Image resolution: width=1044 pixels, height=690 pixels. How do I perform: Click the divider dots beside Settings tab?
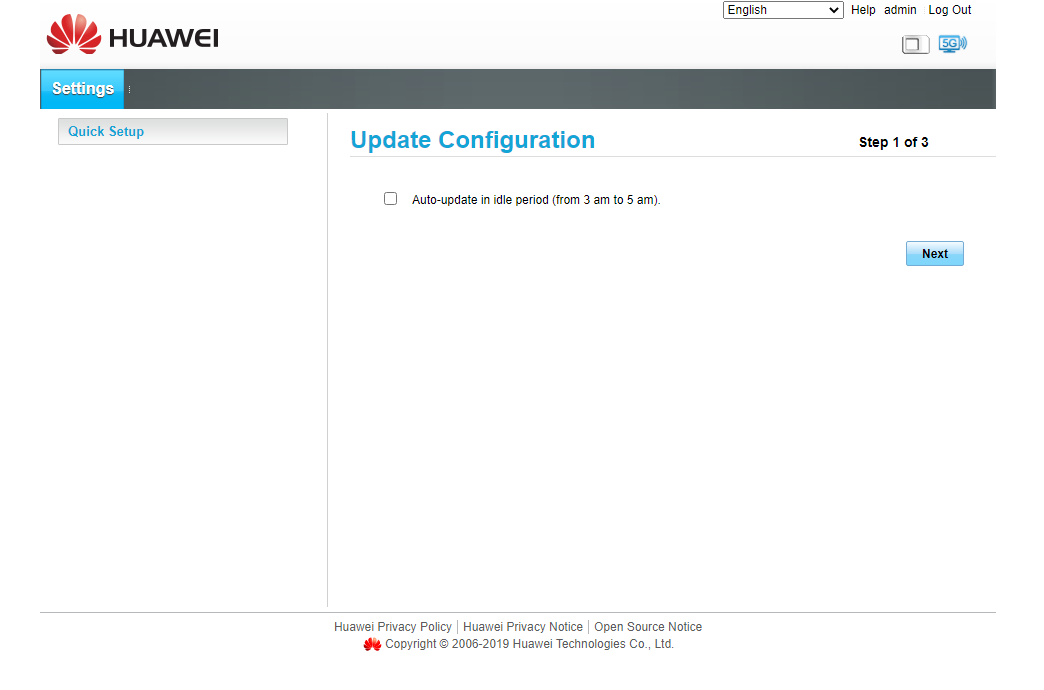click(130, 89)
